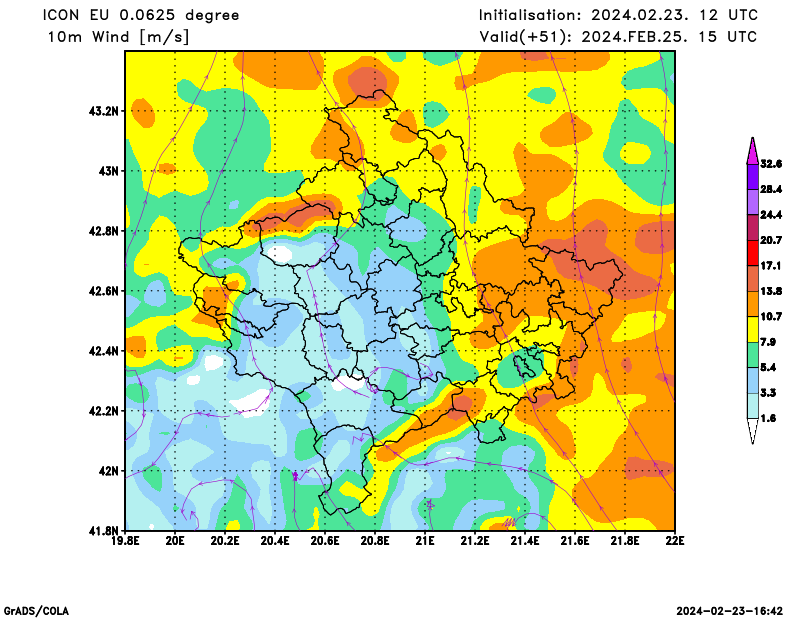The width and height of the screenshot is (800, 618).
Task: Select the dark violet colorbar segment
Action: [x=753, y=177]
